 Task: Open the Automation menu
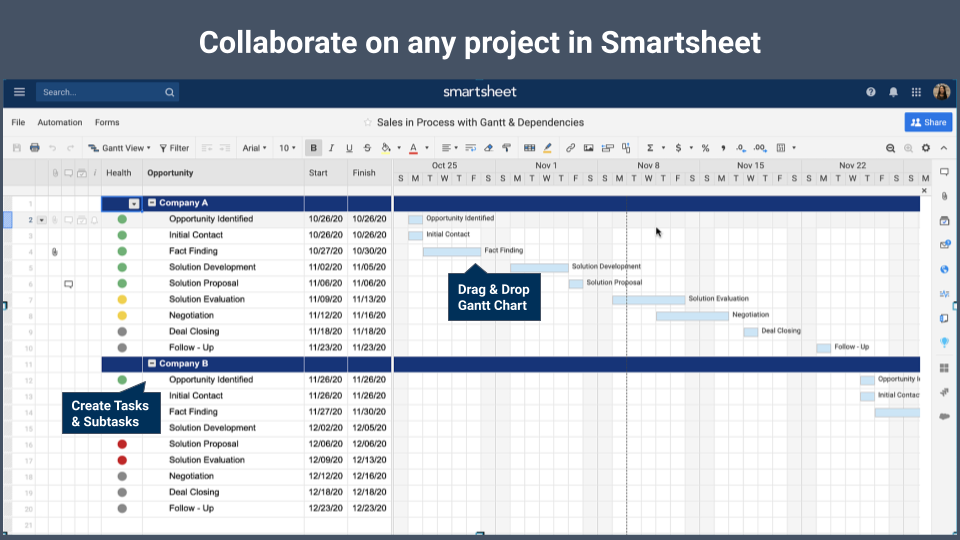[x=59, y=122]
